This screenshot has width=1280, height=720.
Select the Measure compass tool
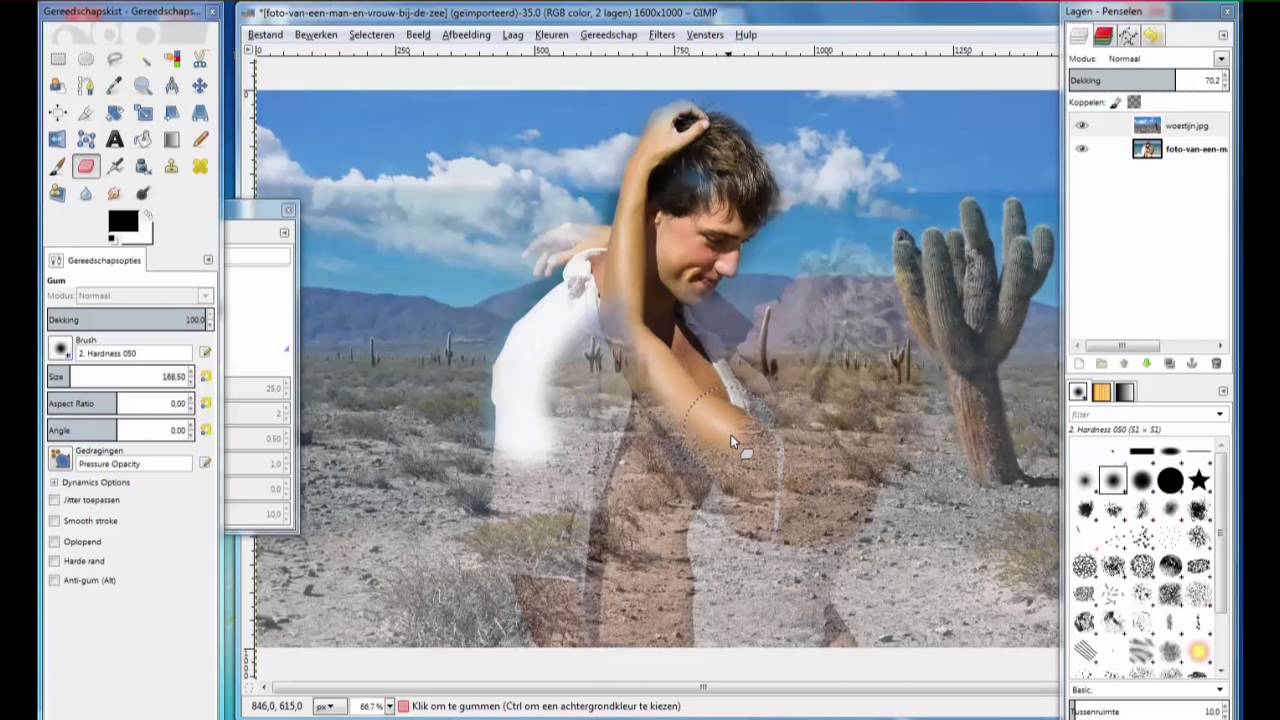[172, 86]
